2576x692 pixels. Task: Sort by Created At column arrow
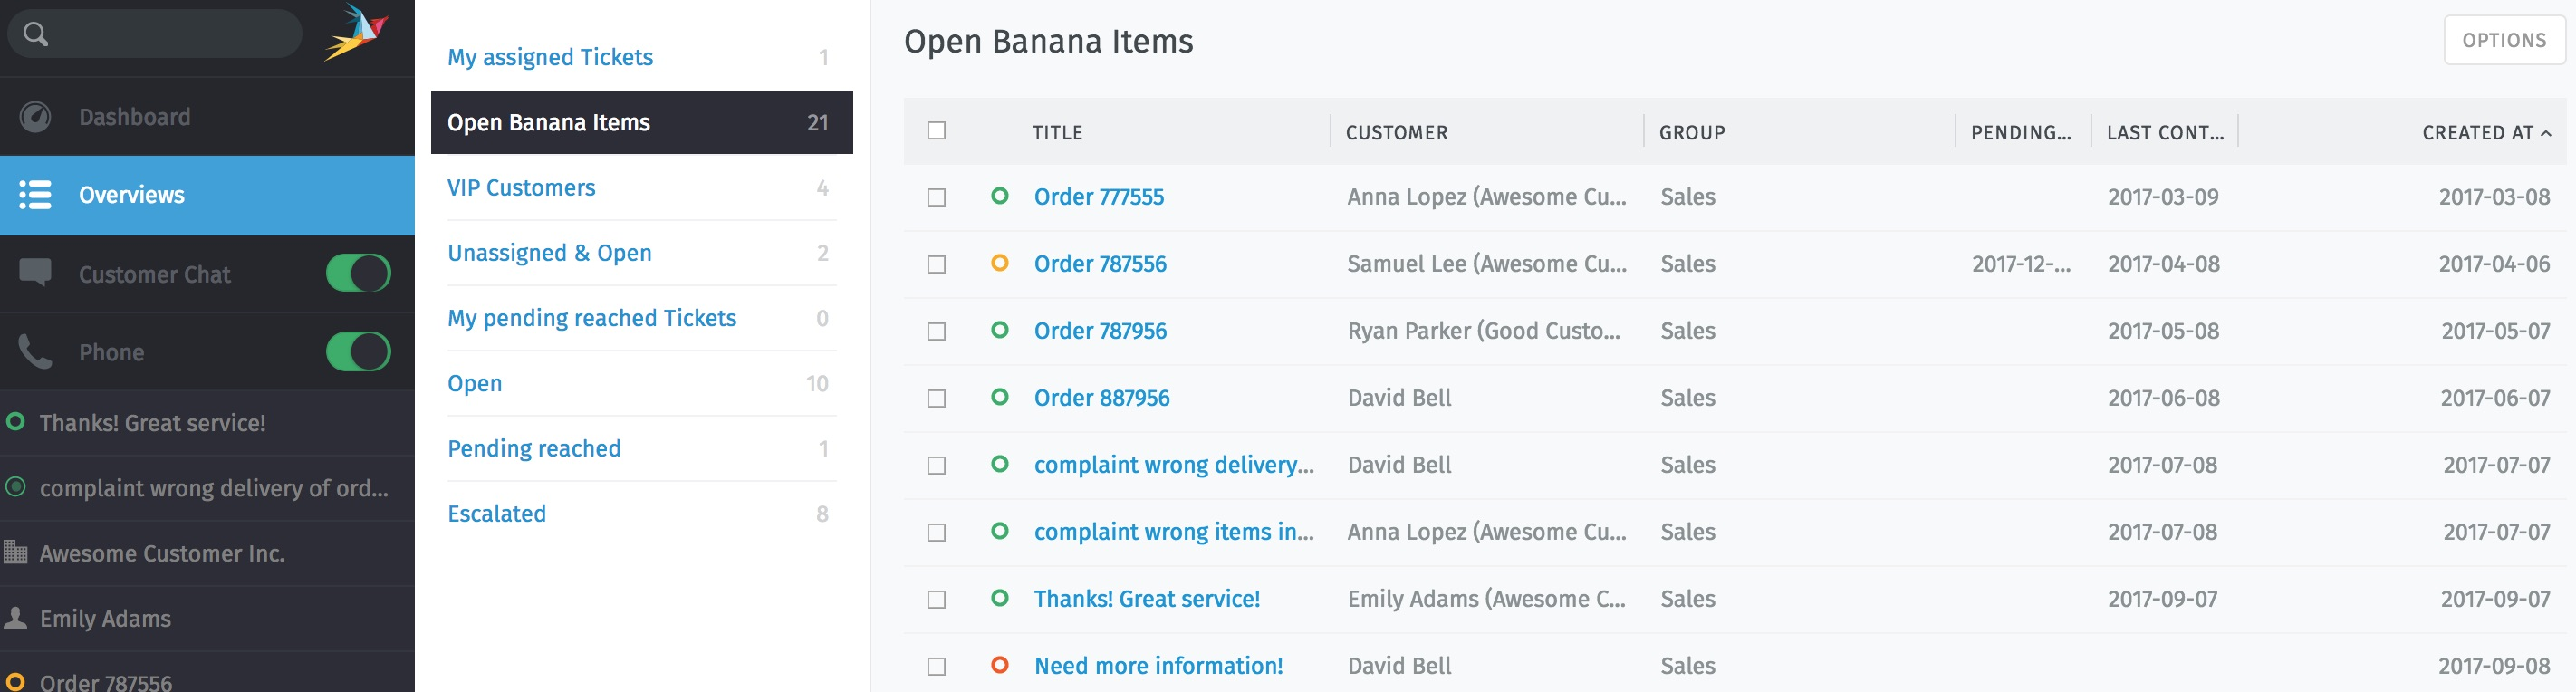coord(2546,133)
